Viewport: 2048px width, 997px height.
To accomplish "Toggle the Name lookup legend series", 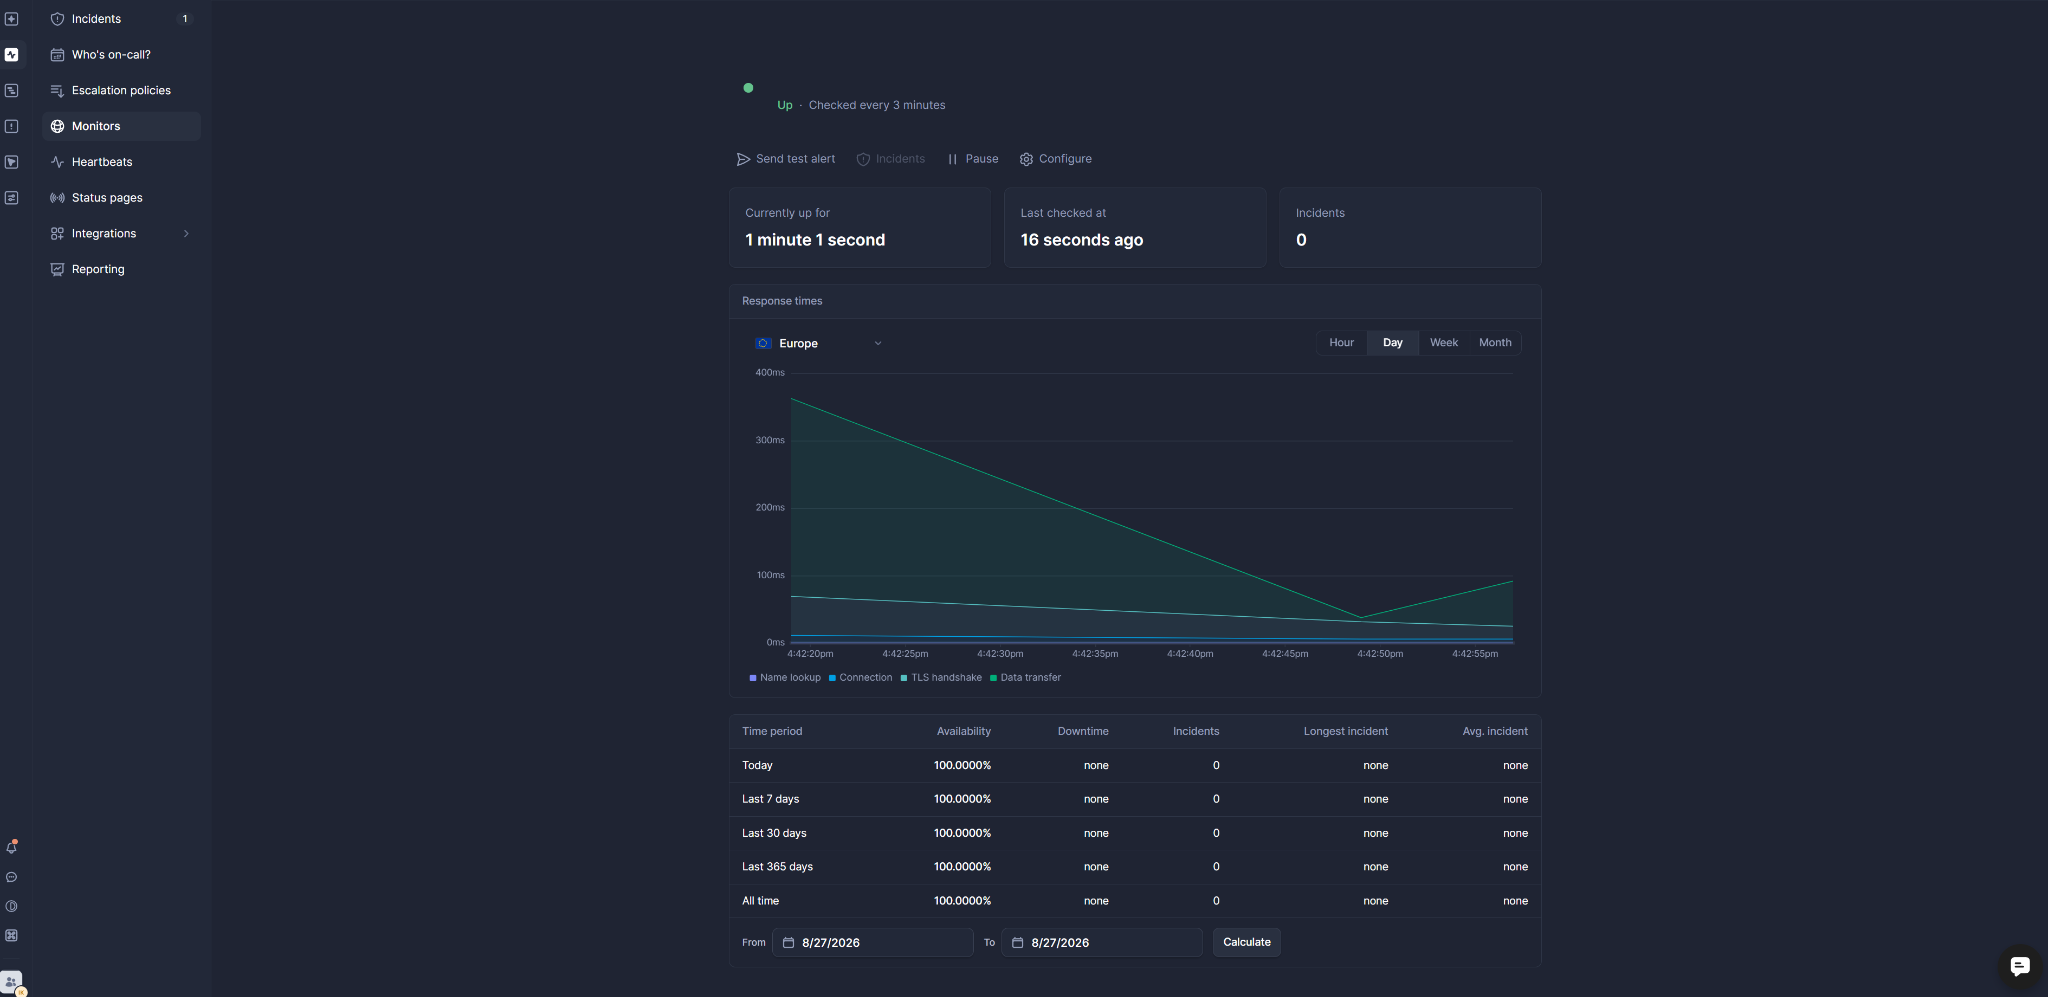I will click(785, 678).
